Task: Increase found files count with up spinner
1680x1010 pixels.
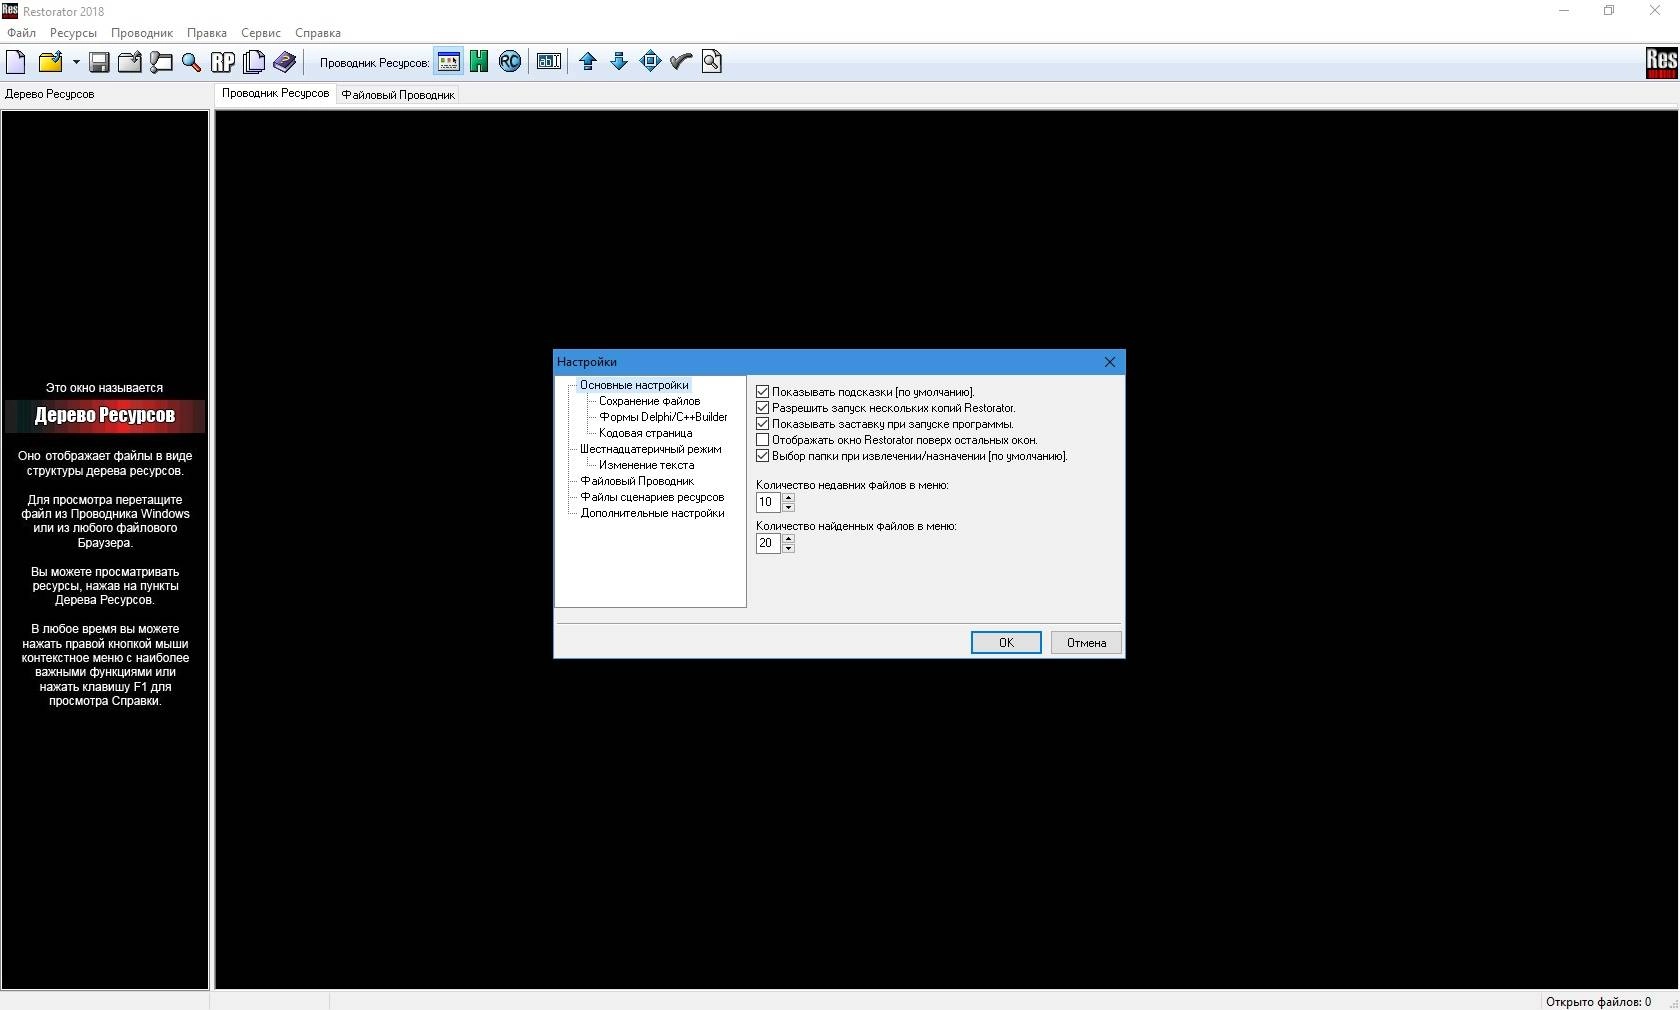Action: tap(788, 539)
